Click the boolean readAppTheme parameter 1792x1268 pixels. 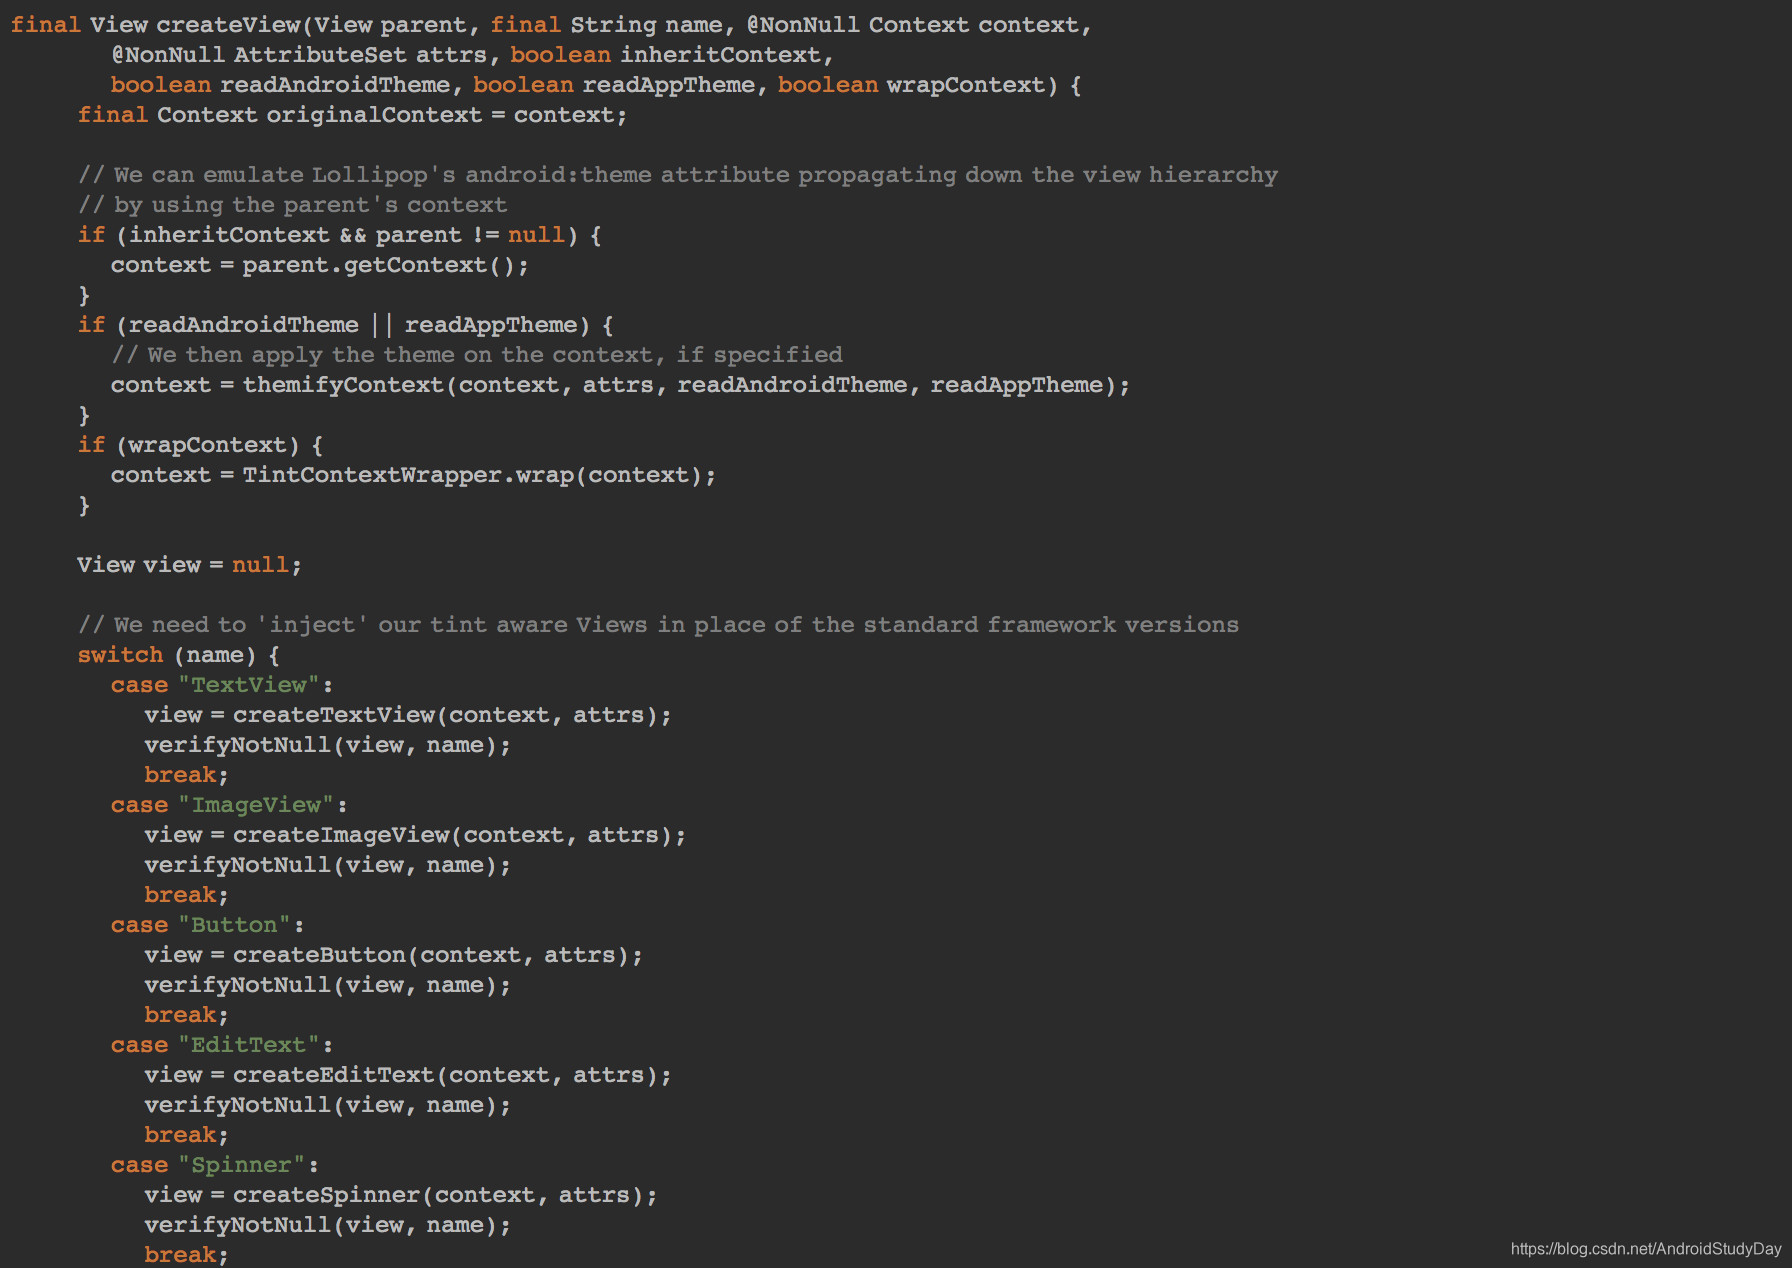tap(614, 85)
